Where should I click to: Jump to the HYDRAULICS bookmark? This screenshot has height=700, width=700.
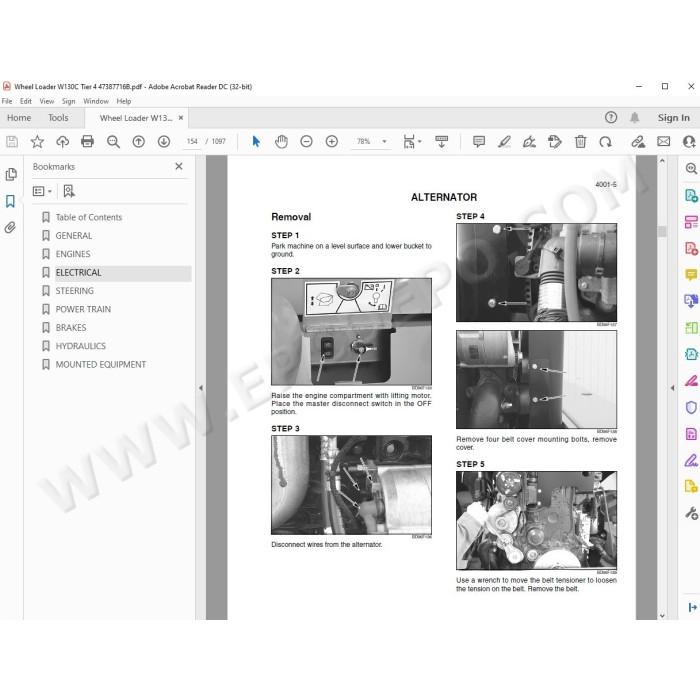click(x=80, y=346)
